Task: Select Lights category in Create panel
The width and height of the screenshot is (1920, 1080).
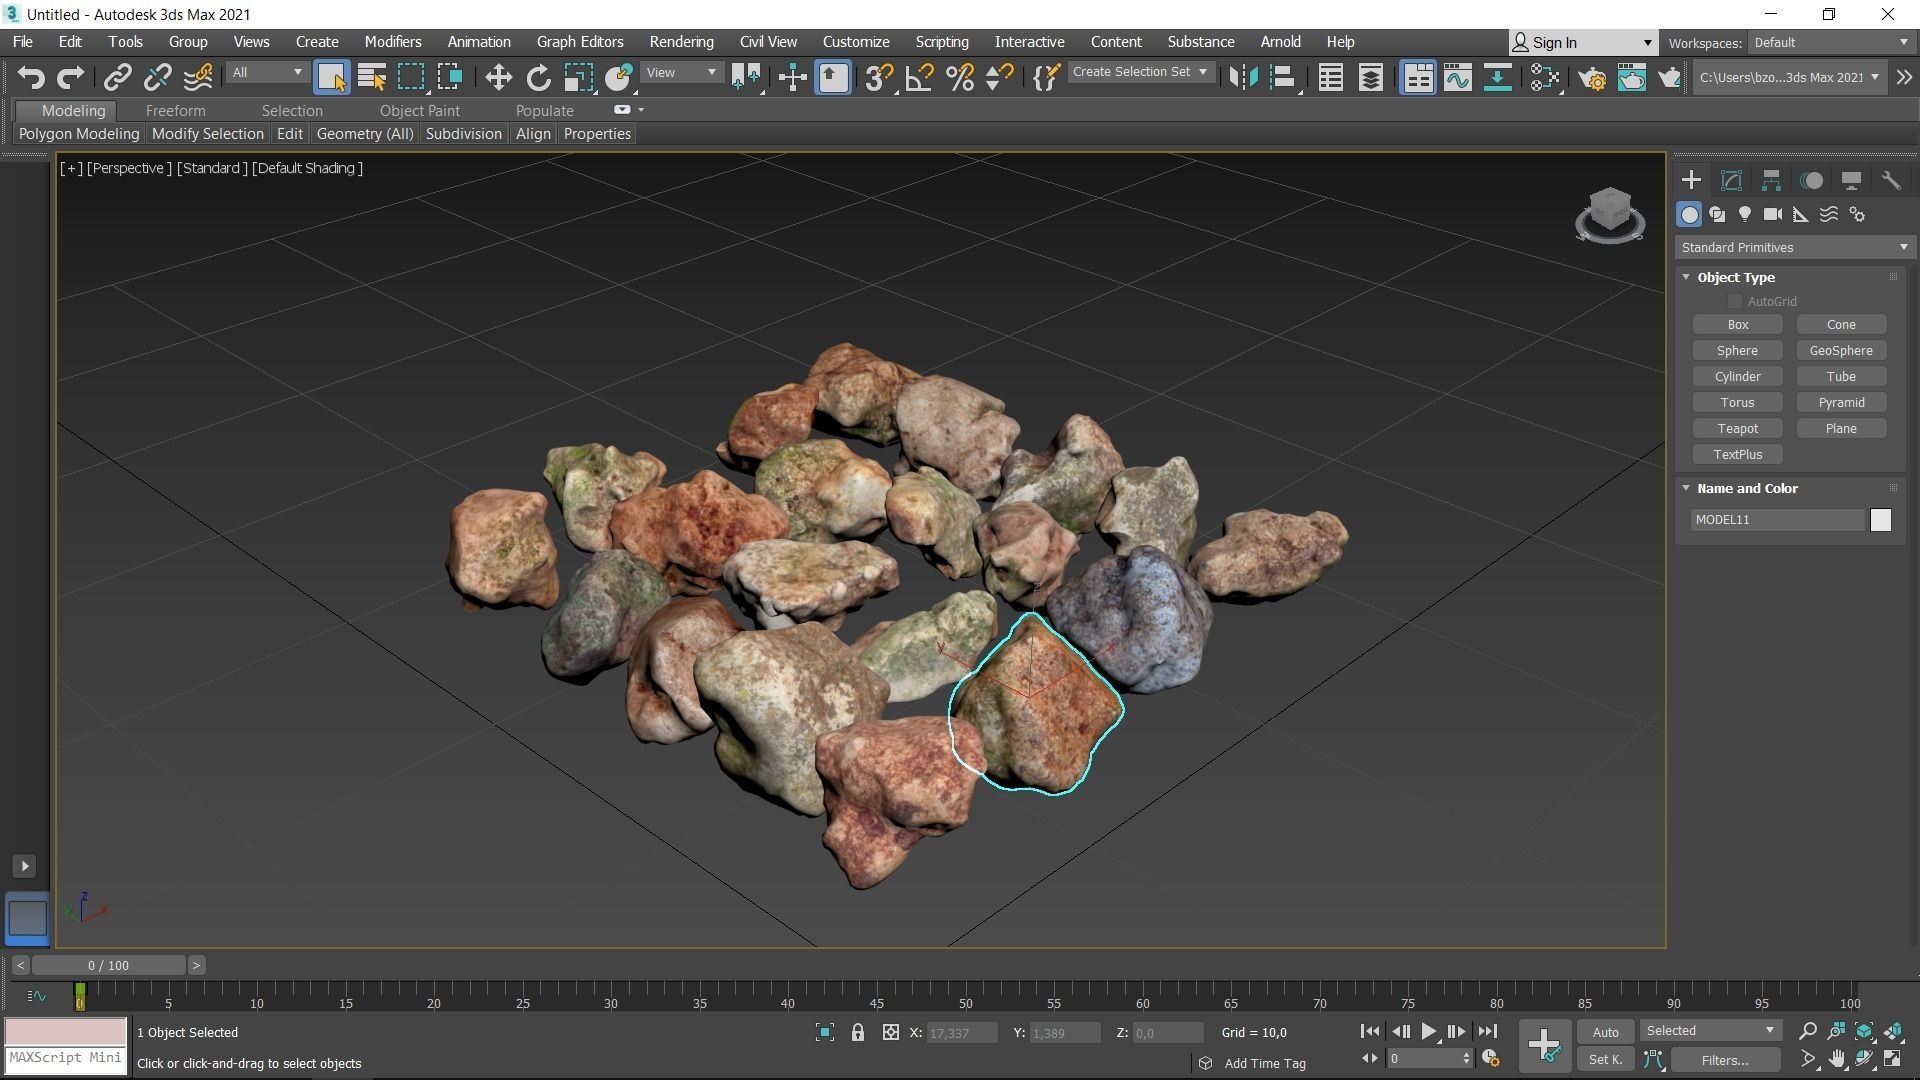Action: click(x=1745, y=214)
